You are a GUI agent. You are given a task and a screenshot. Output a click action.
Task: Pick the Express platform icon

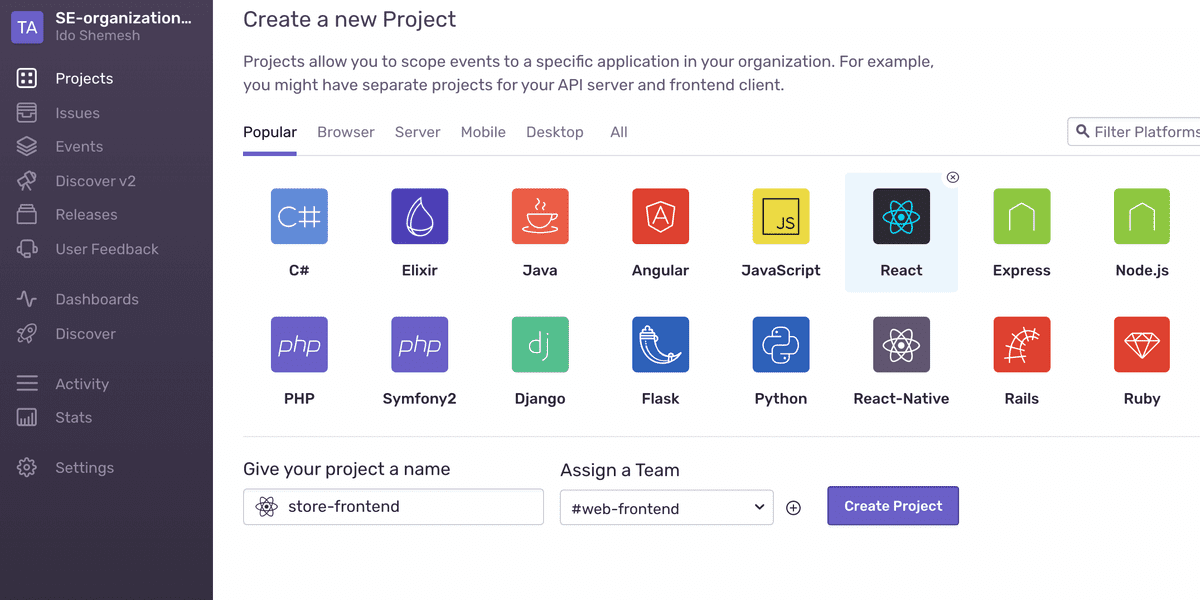1022,216
